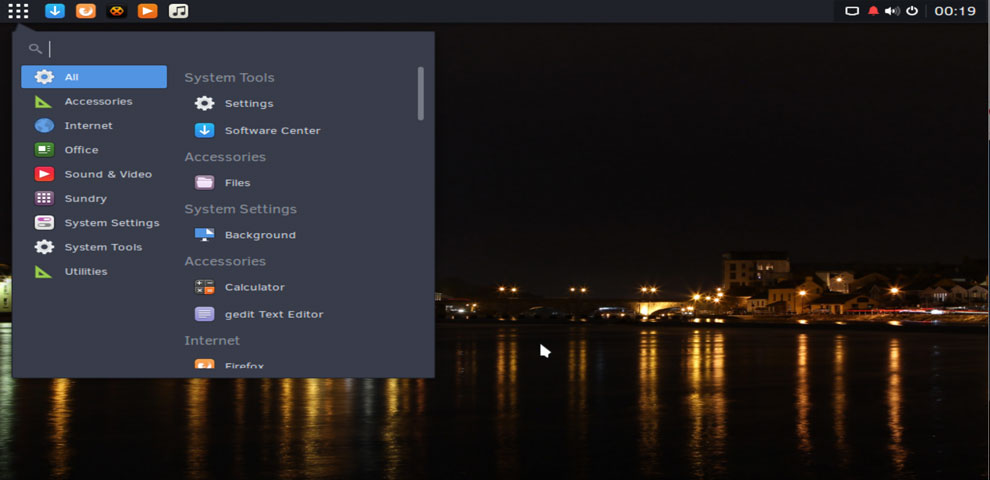Select System Settings category in sidebar

click(94, 223)
